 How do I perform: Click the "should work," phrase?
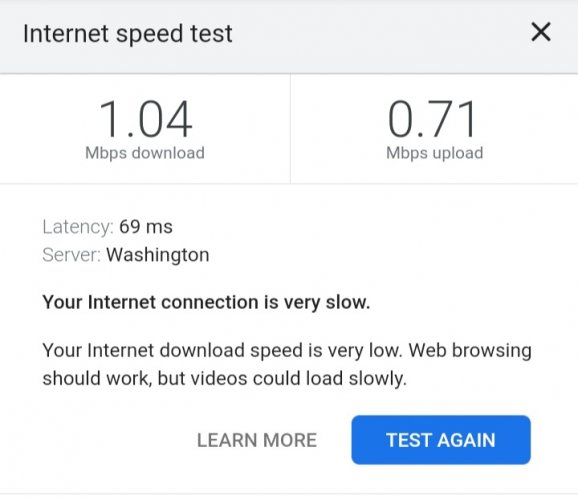97,379
